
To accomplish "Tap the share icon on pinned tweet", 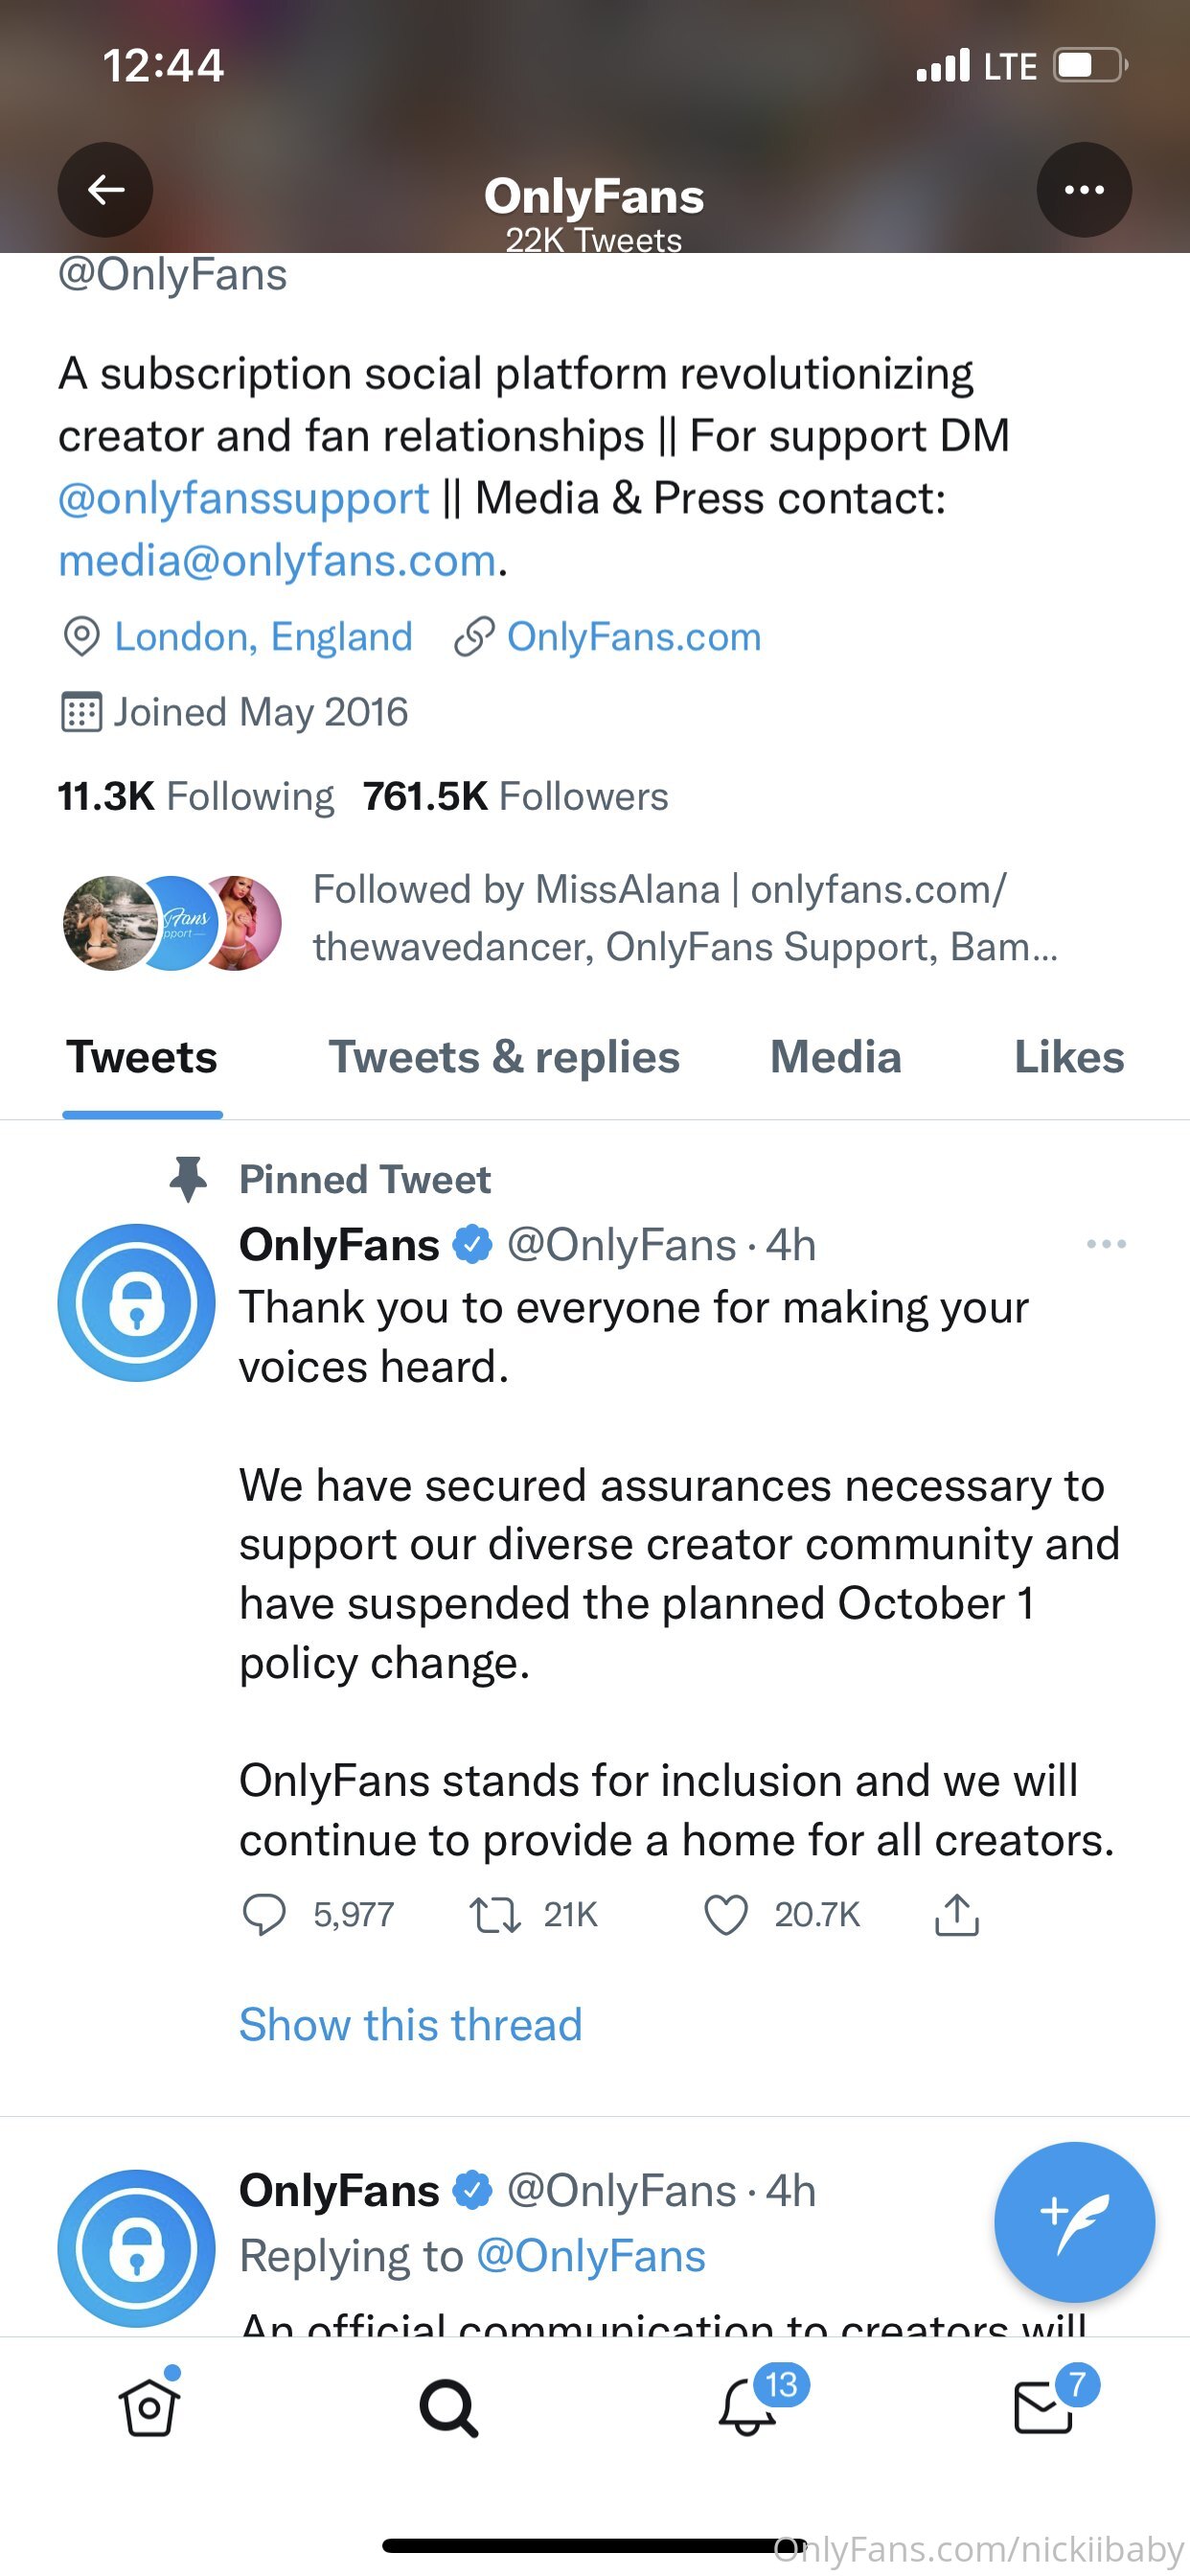I will 956,1914.
